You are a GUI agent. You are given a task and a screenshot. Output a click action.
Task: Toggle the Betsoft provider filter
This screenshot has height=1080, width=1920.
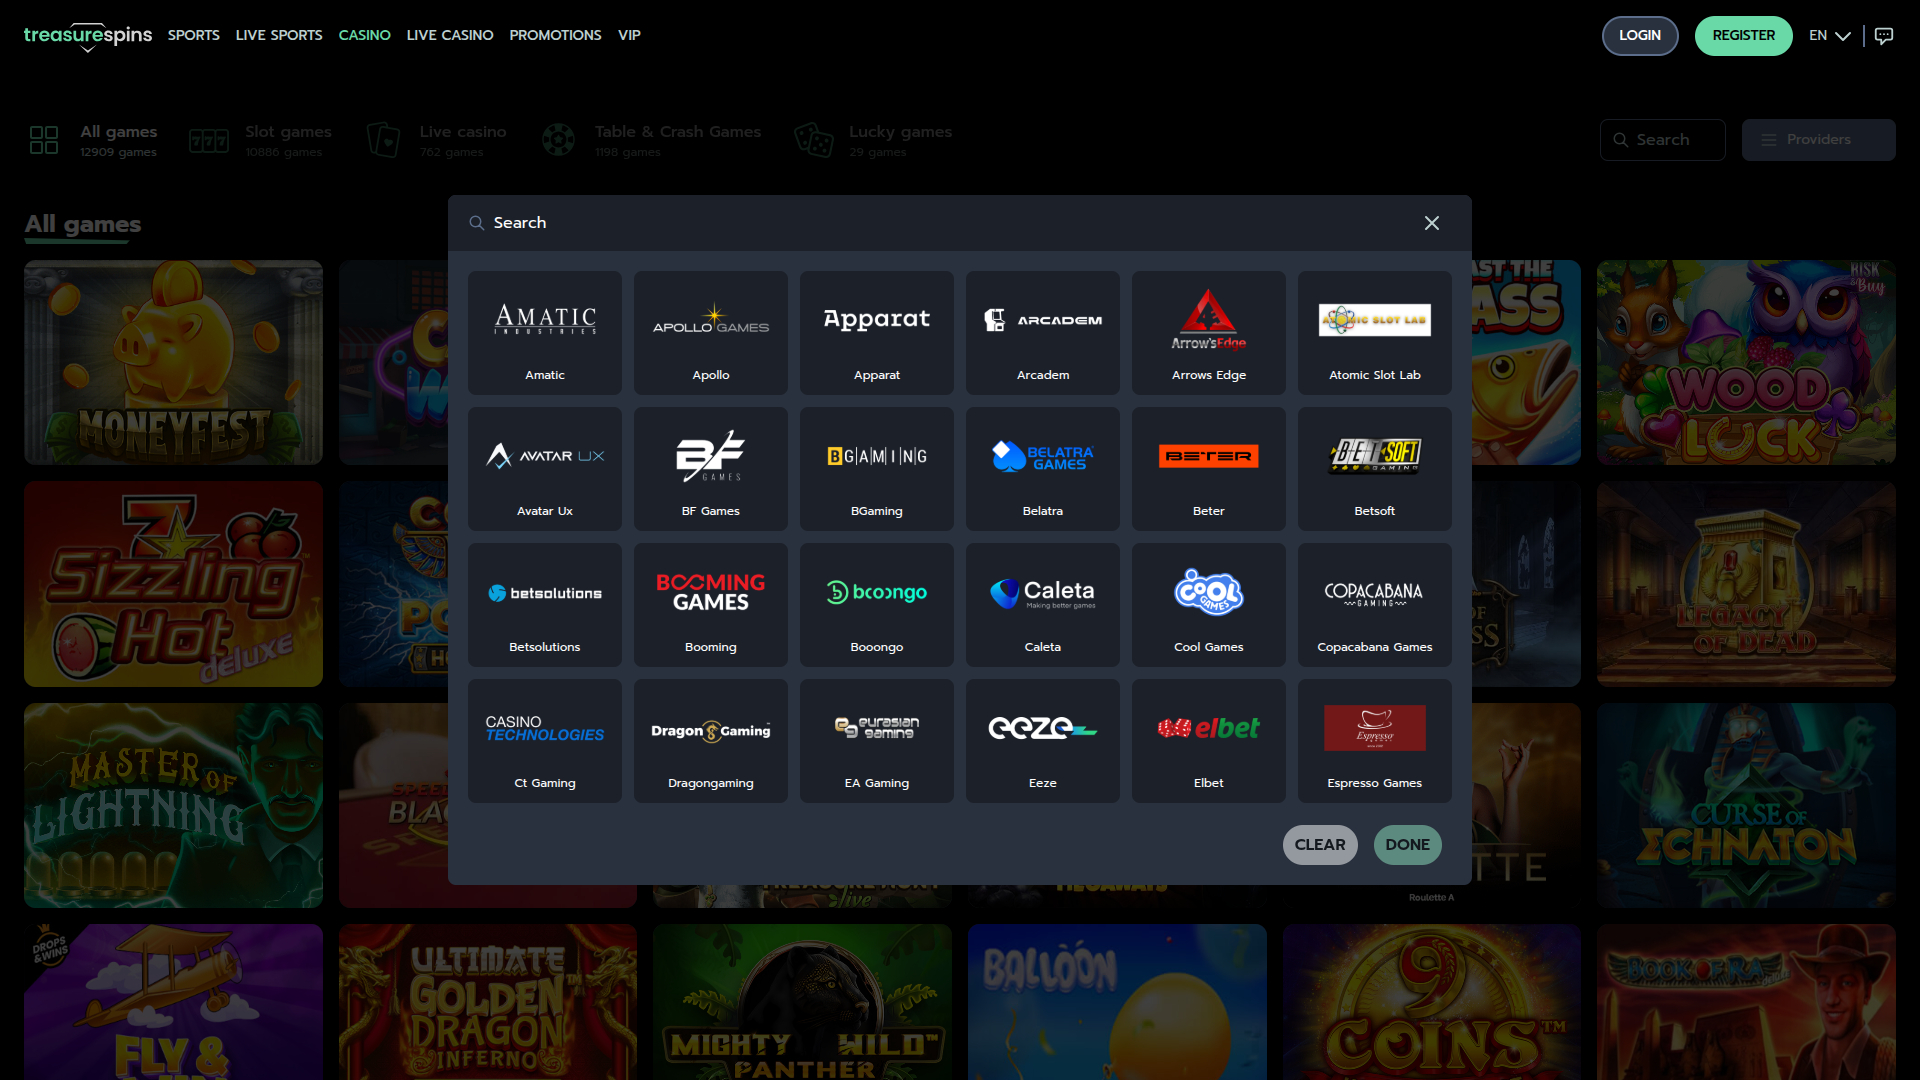[x=1374, y=468]
